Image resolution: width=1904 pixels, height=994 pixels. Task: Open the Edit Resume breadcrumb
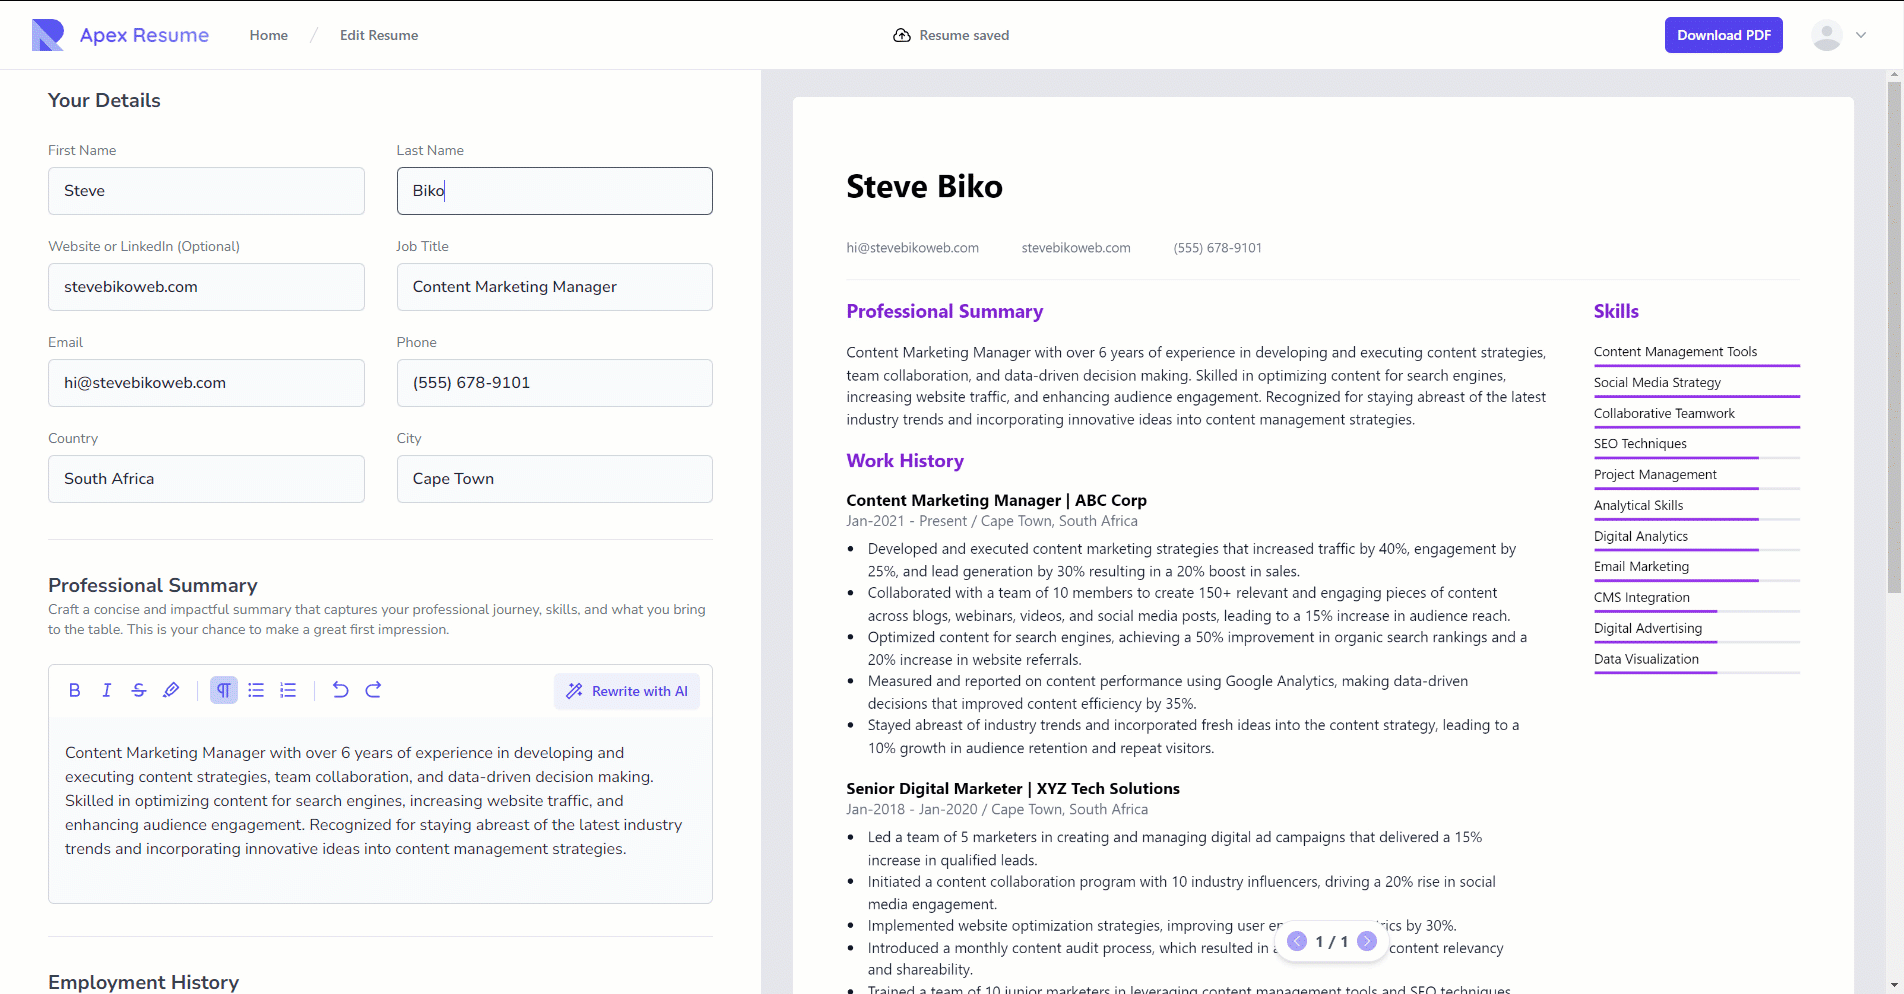pos(379,35)
